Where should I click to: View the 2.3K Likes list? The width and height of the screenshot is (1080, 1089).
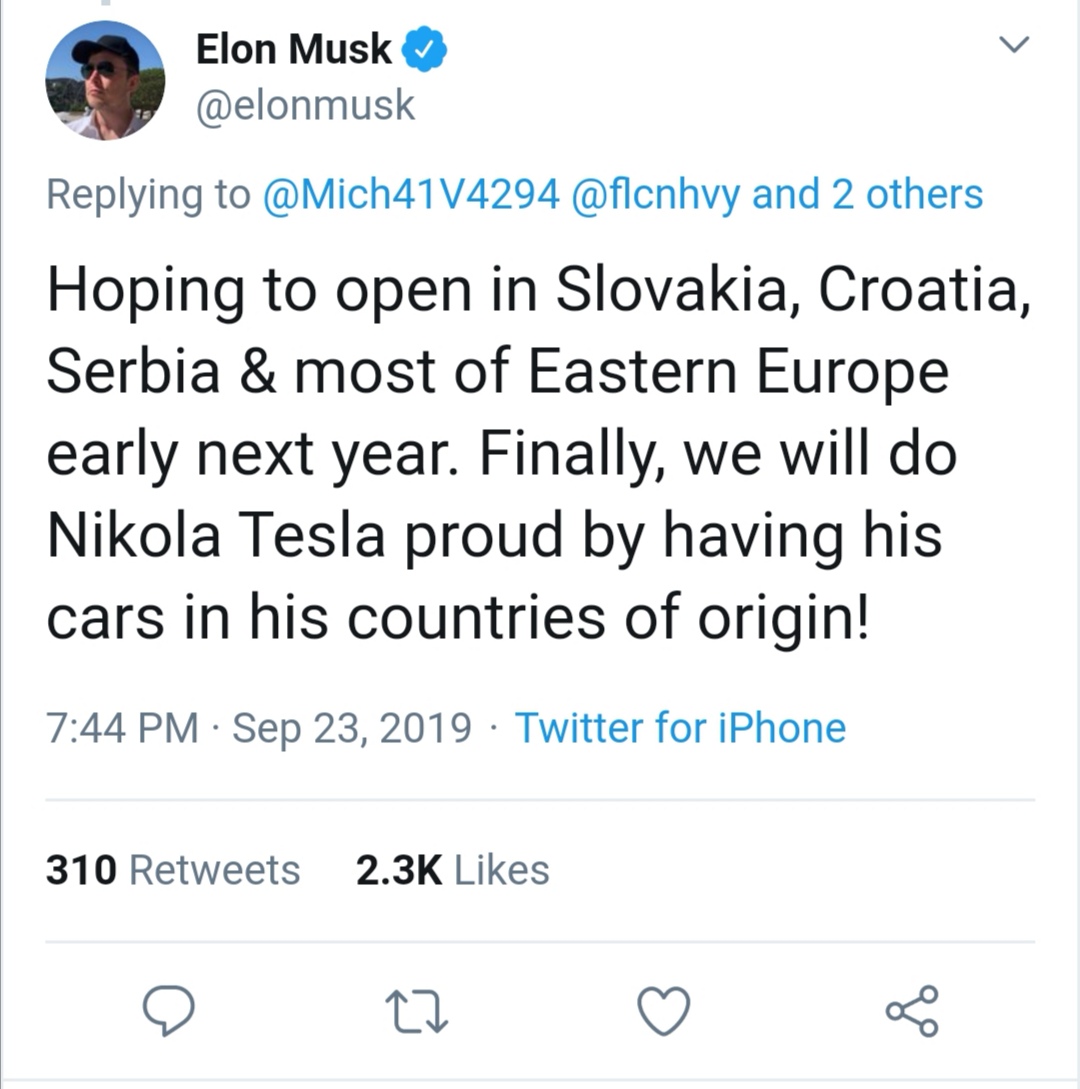coord(452,870)
